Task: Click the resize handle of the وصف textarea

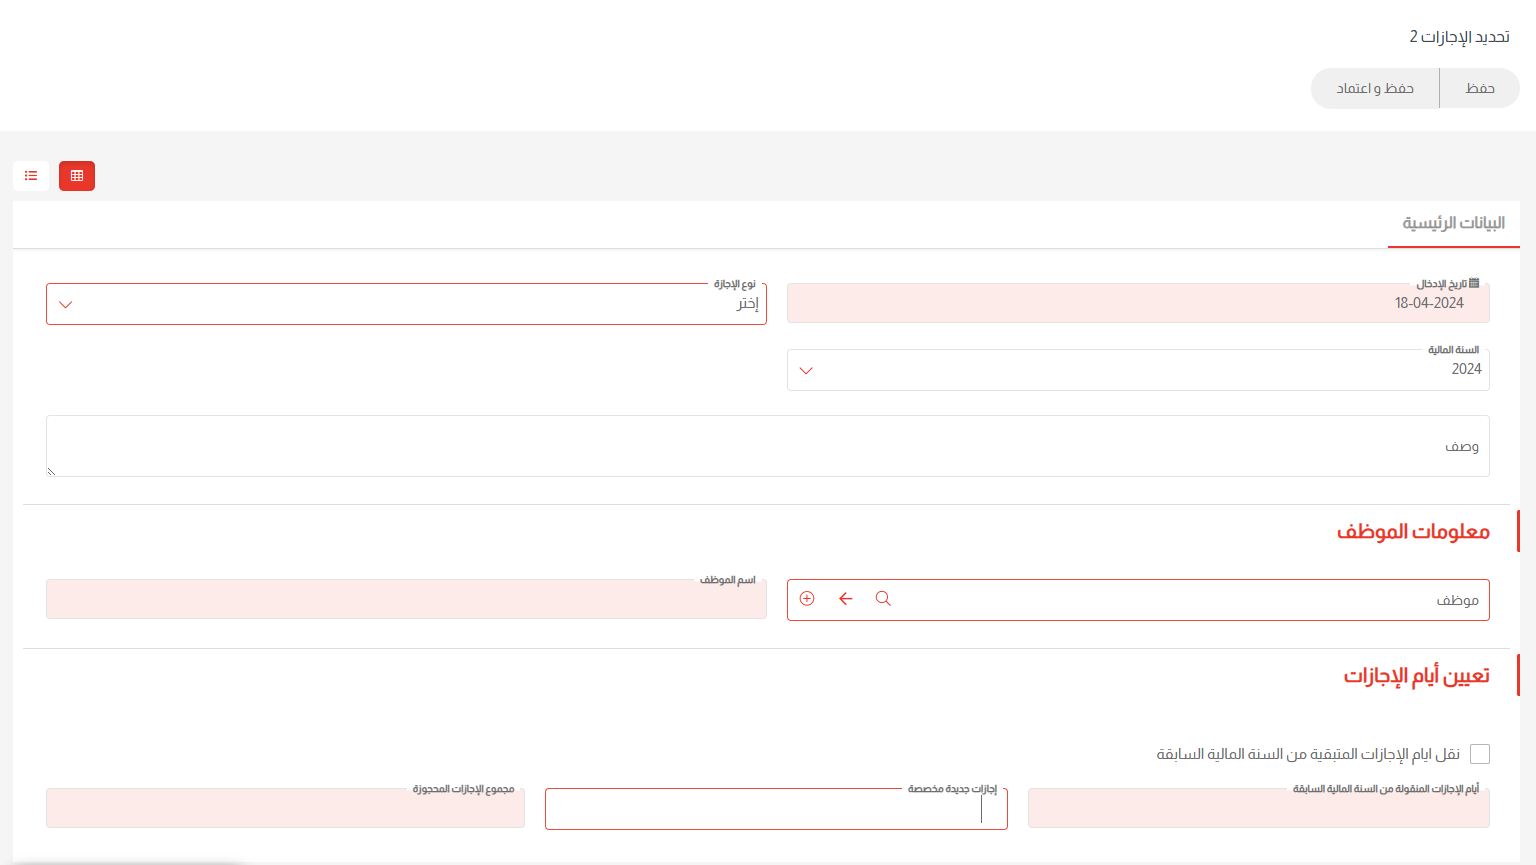Action: click(51, 471)
